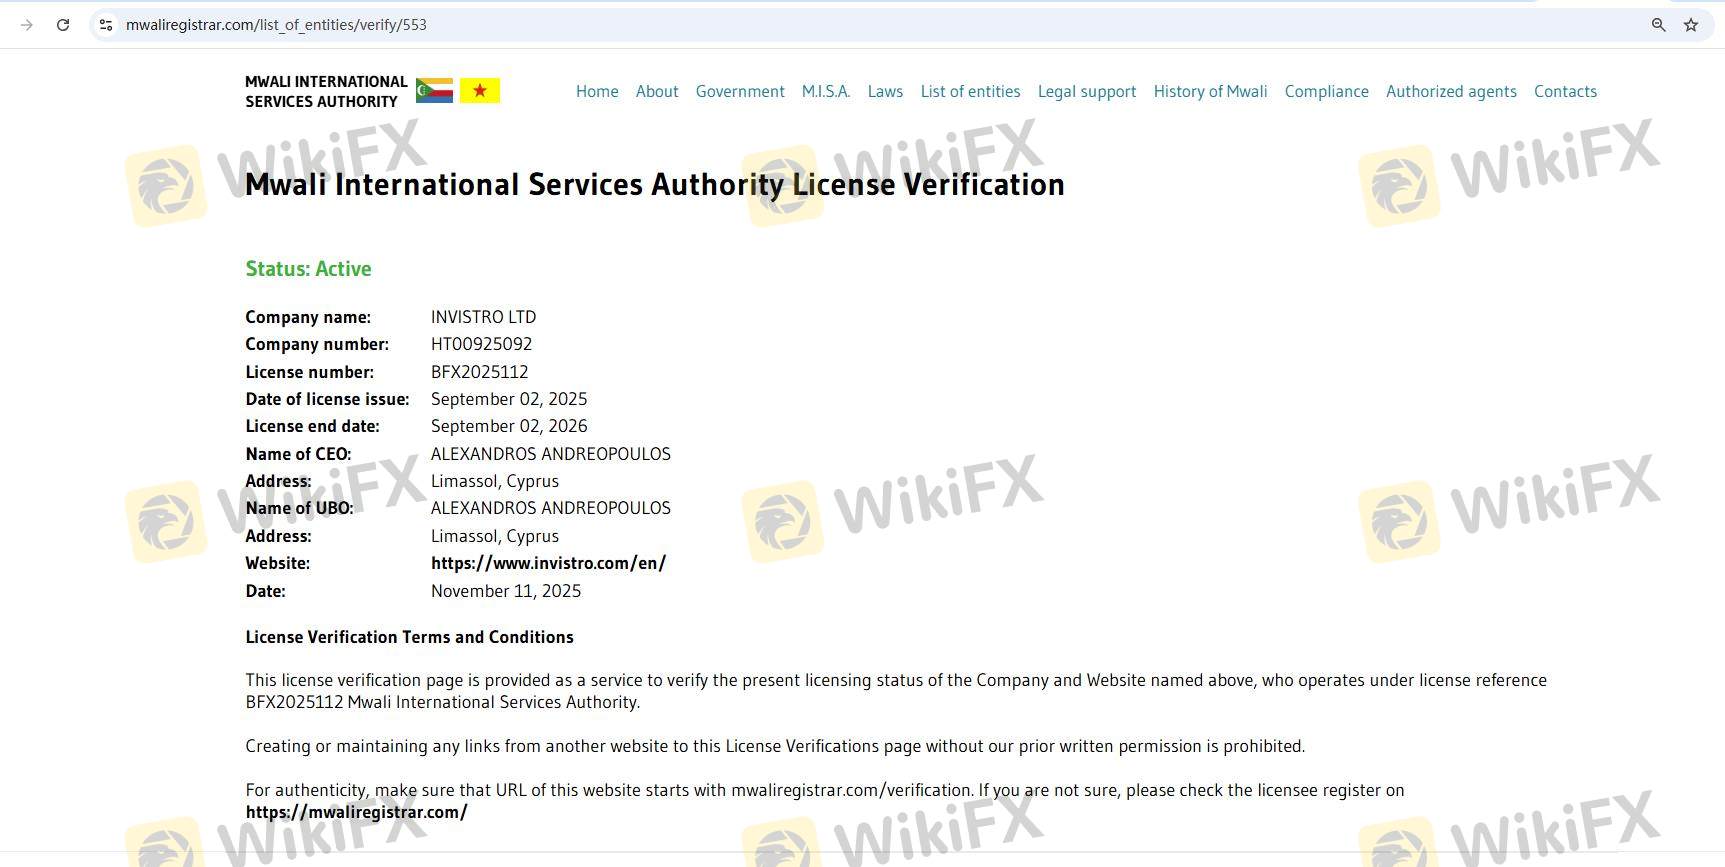The height and width of the screenshot is (867, 1725).
Task: Click the browser reload icon
Action: (x=63, y=25)
